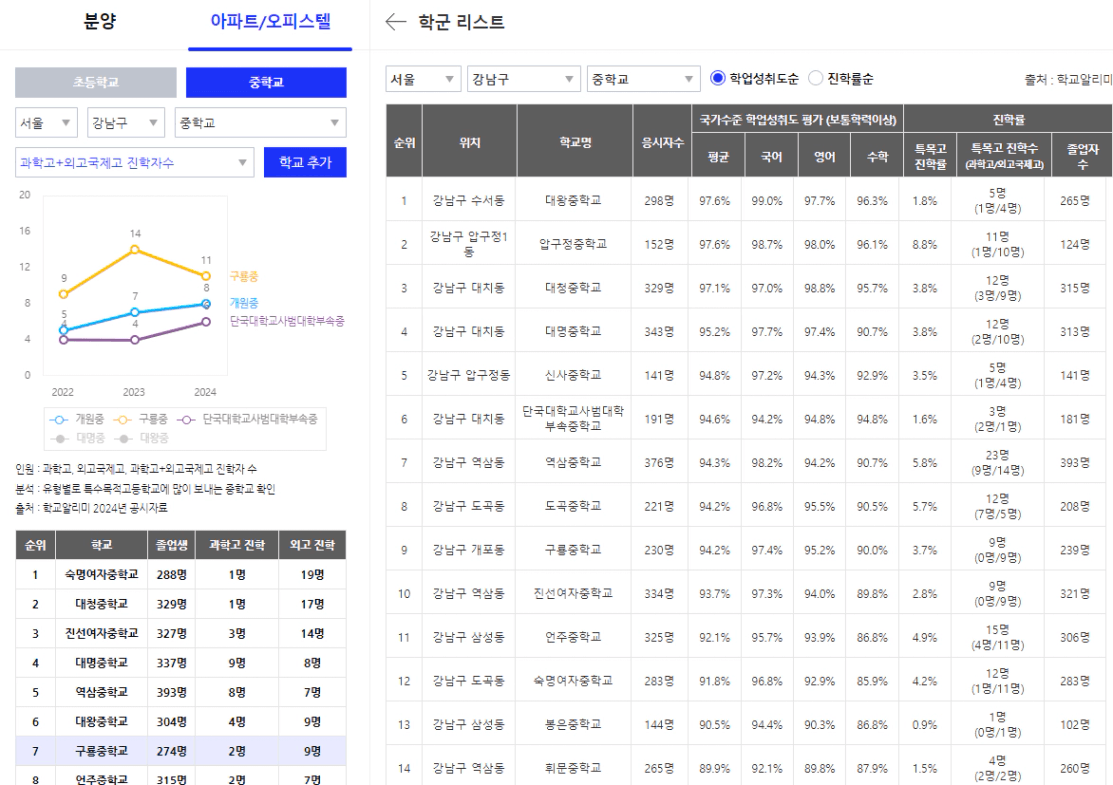Click the blue 개원중 line label on chart
Viewport: 1113px width, 785px height.
243,302
